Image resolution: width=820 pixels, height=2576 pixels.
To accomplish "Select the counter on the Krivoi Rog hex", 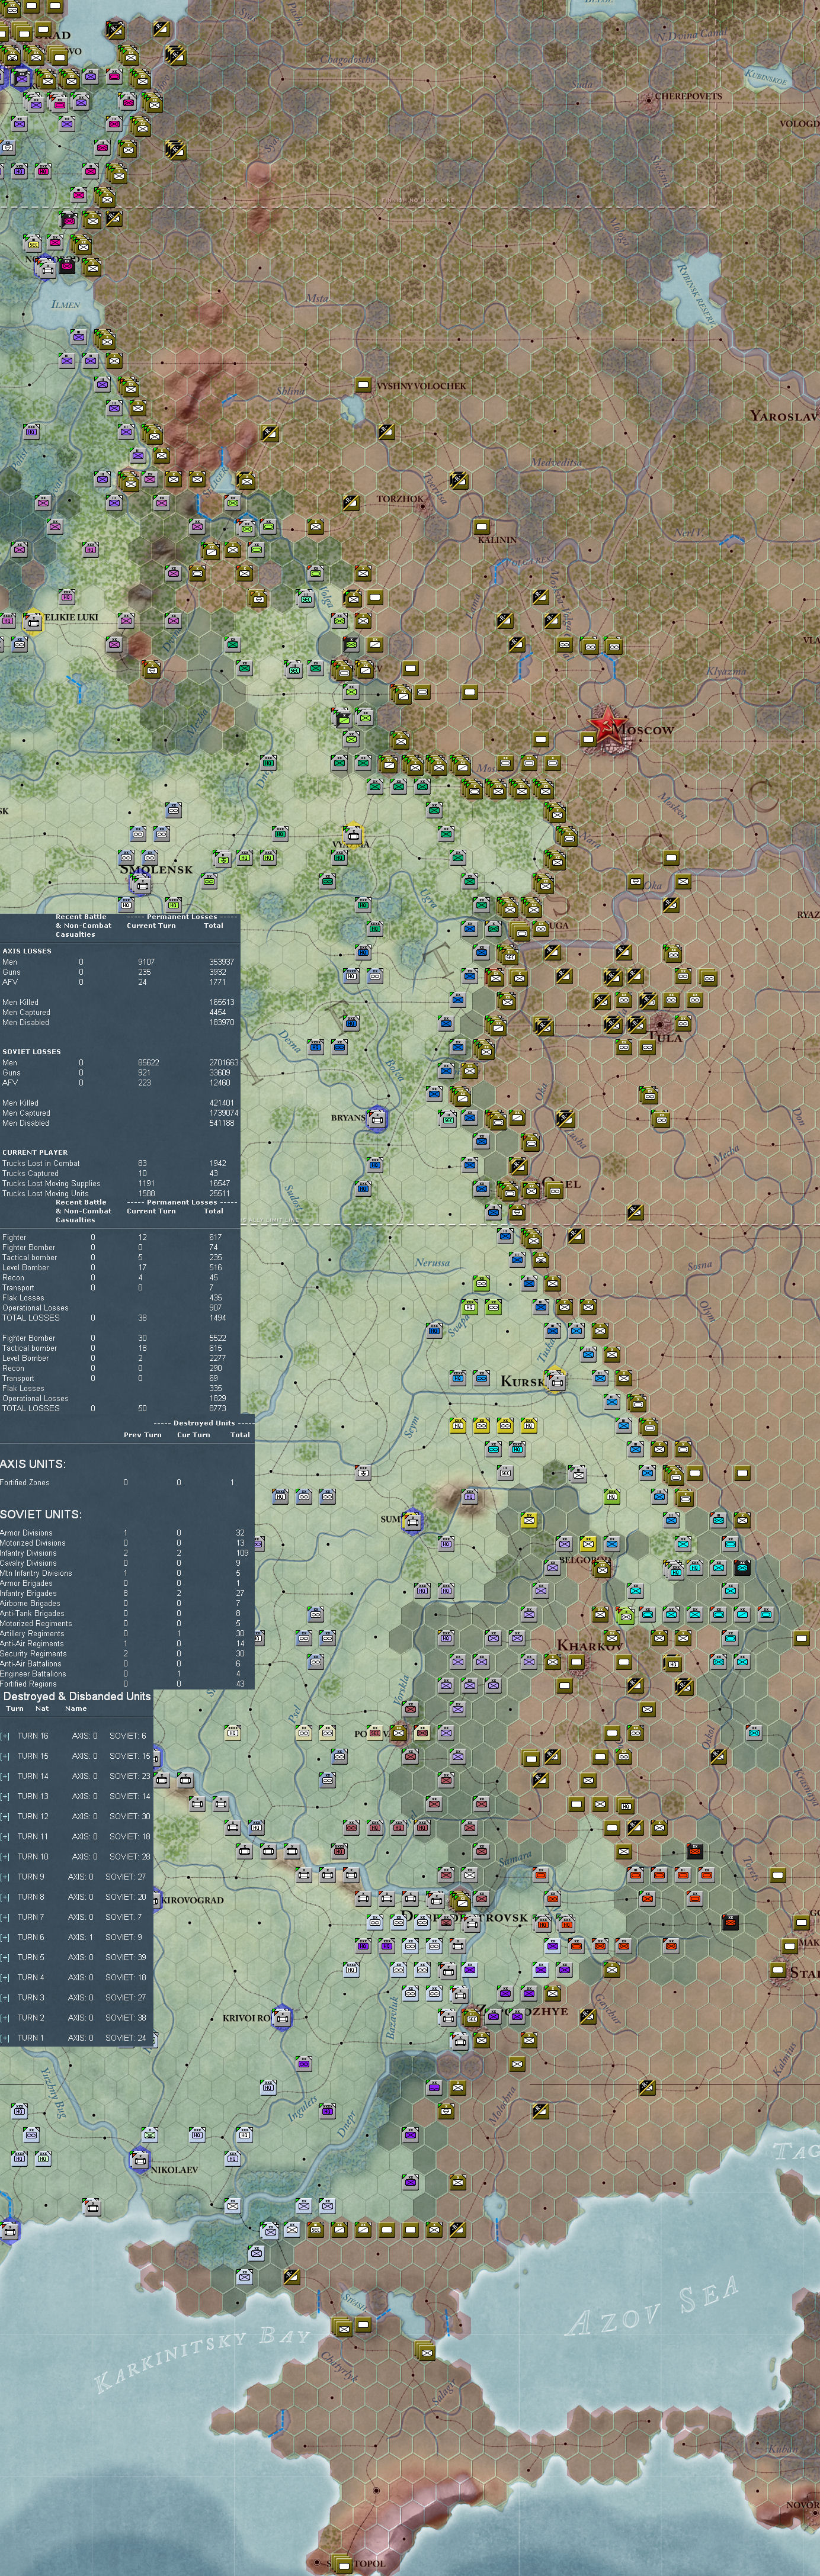I will pos(281,2019).
